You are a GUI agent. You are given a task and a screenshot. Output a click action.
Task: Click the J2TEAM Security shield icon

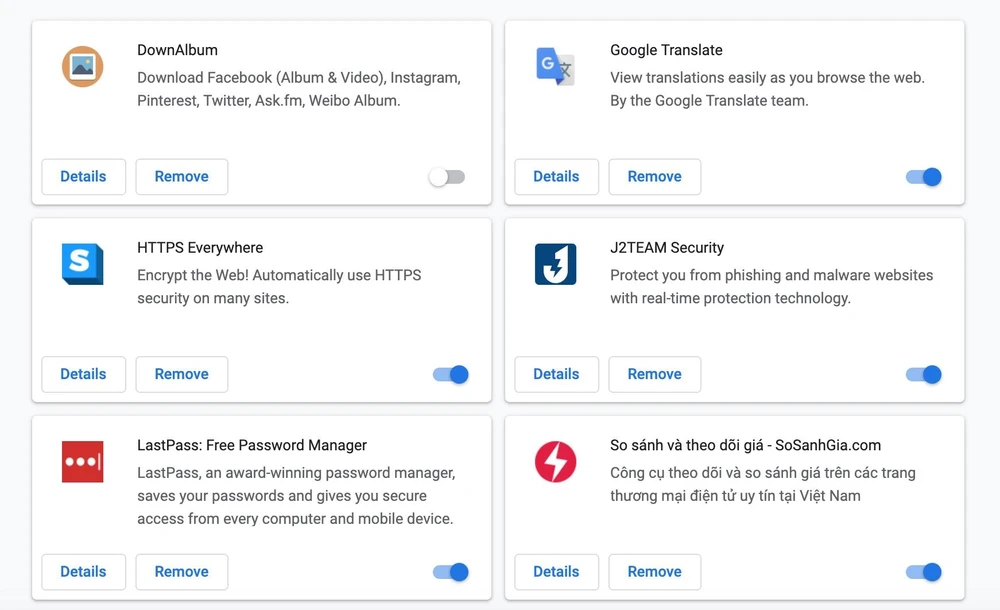click(555, 264)
